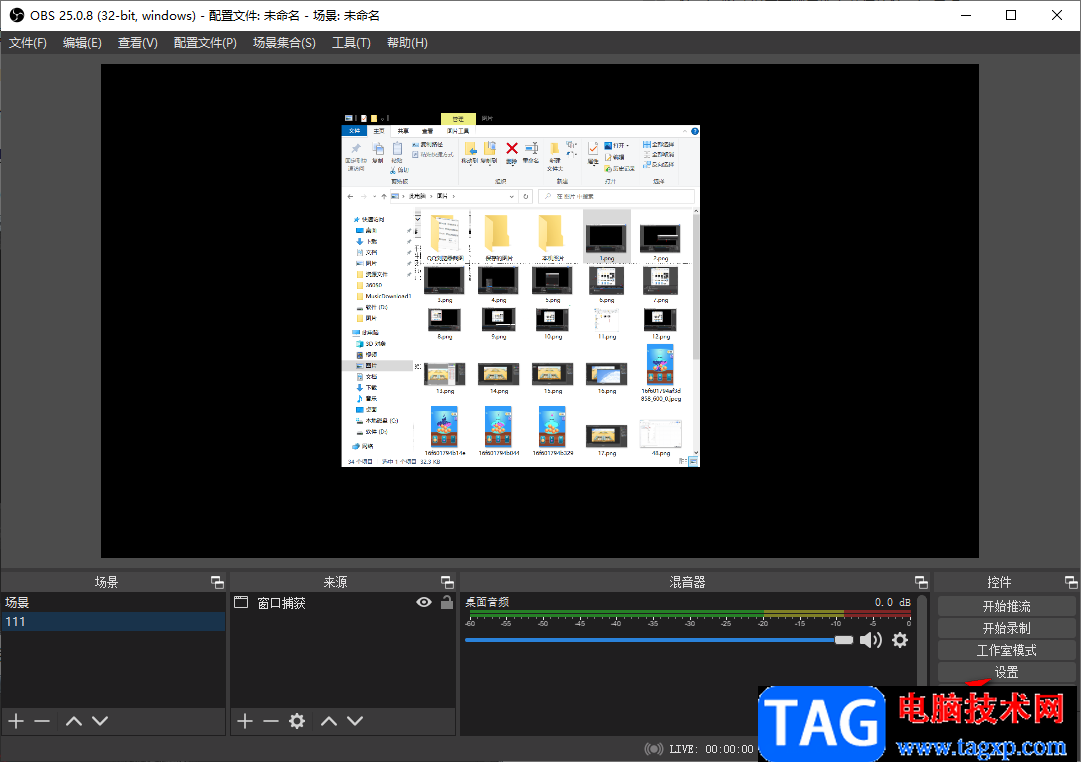Add a new source with plus icon
1081x762 pixels.
pyautogui.click(x=245, y=721)
